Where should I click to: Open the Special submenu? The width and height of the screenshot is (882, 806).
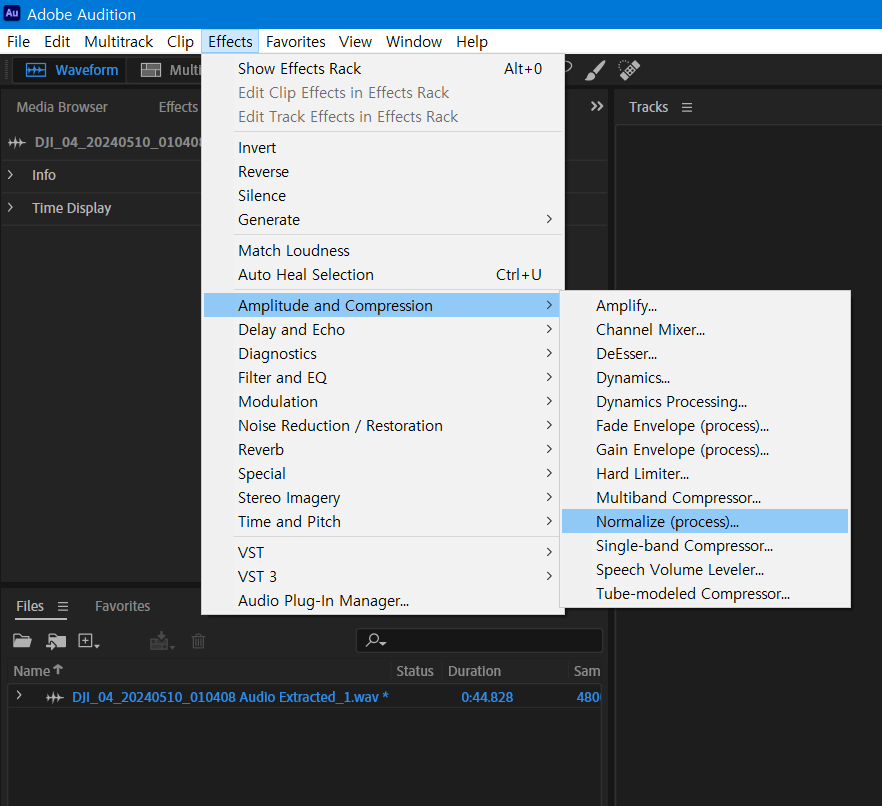383,473
